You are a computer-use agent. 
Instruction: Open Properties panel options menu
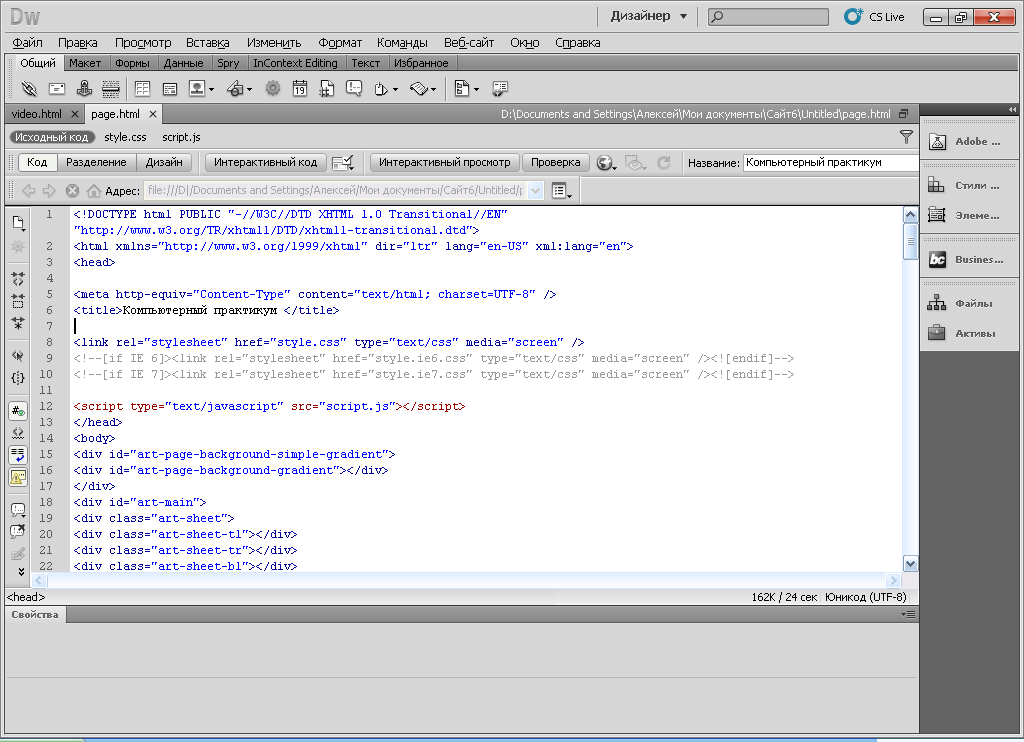point(908,615)
